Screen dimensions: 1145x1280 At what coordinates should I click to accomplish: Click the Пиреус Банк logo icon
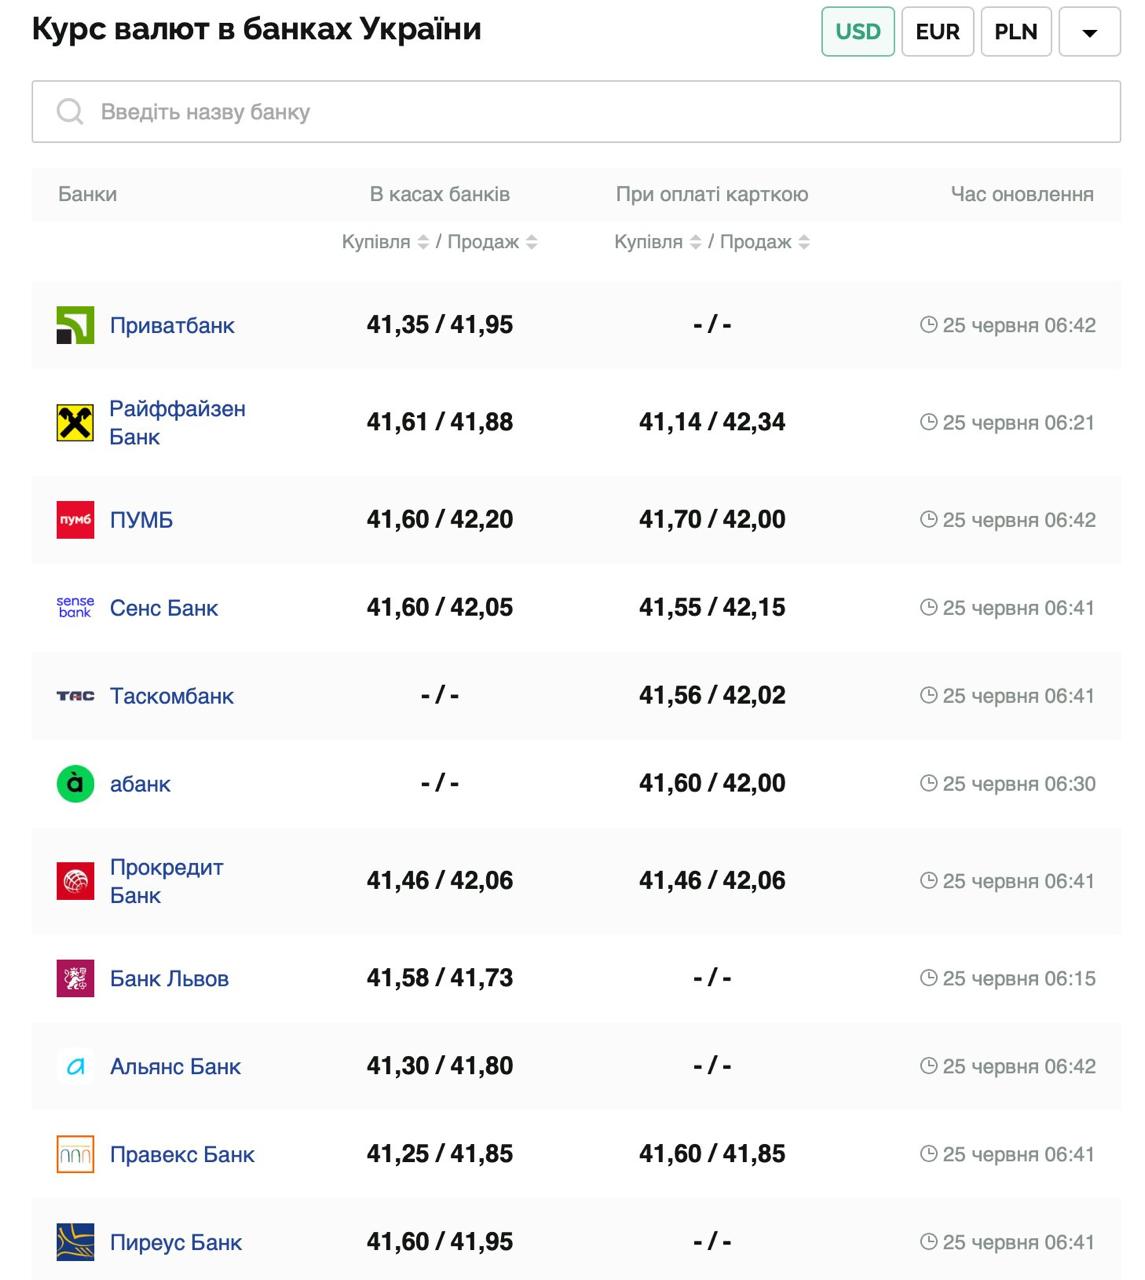75,1242
